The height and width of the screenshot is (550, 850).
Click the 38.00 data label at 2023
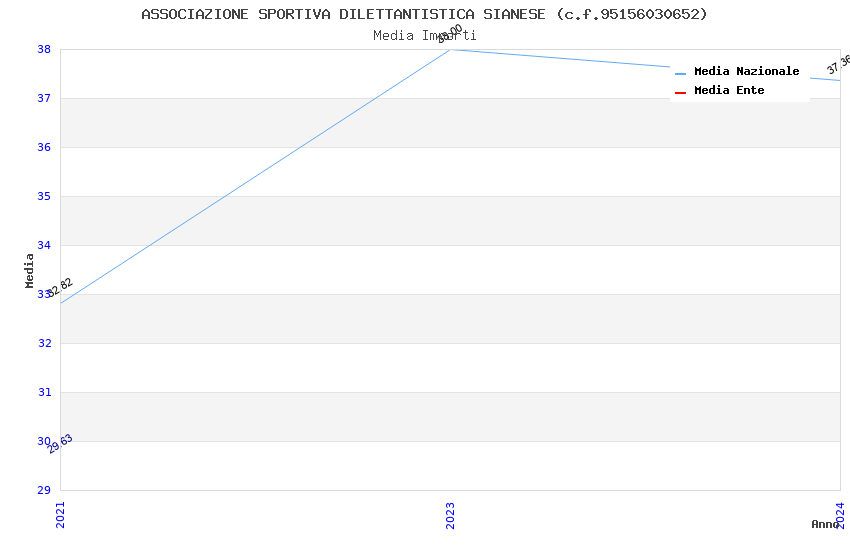pos(450,34)
